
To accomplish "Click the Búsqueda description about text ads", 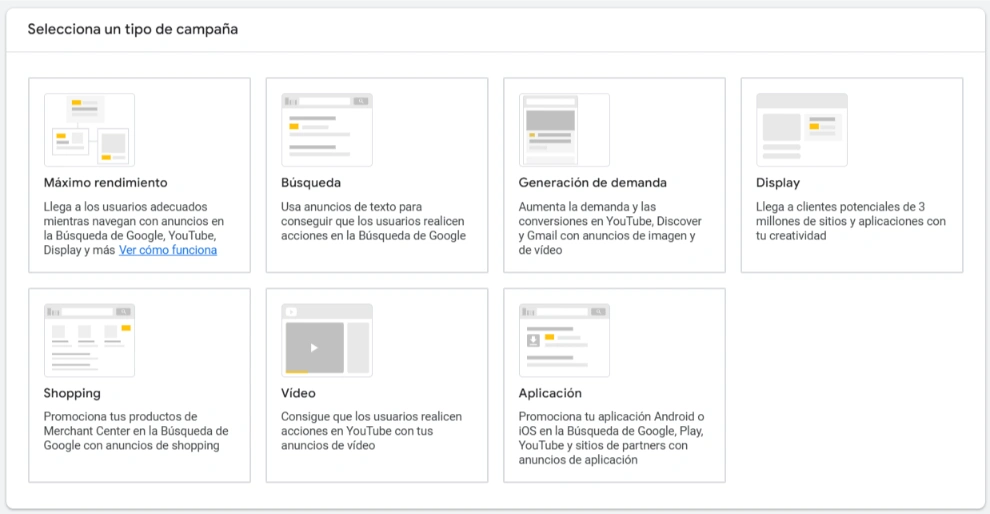I will (x=373, y=221).
